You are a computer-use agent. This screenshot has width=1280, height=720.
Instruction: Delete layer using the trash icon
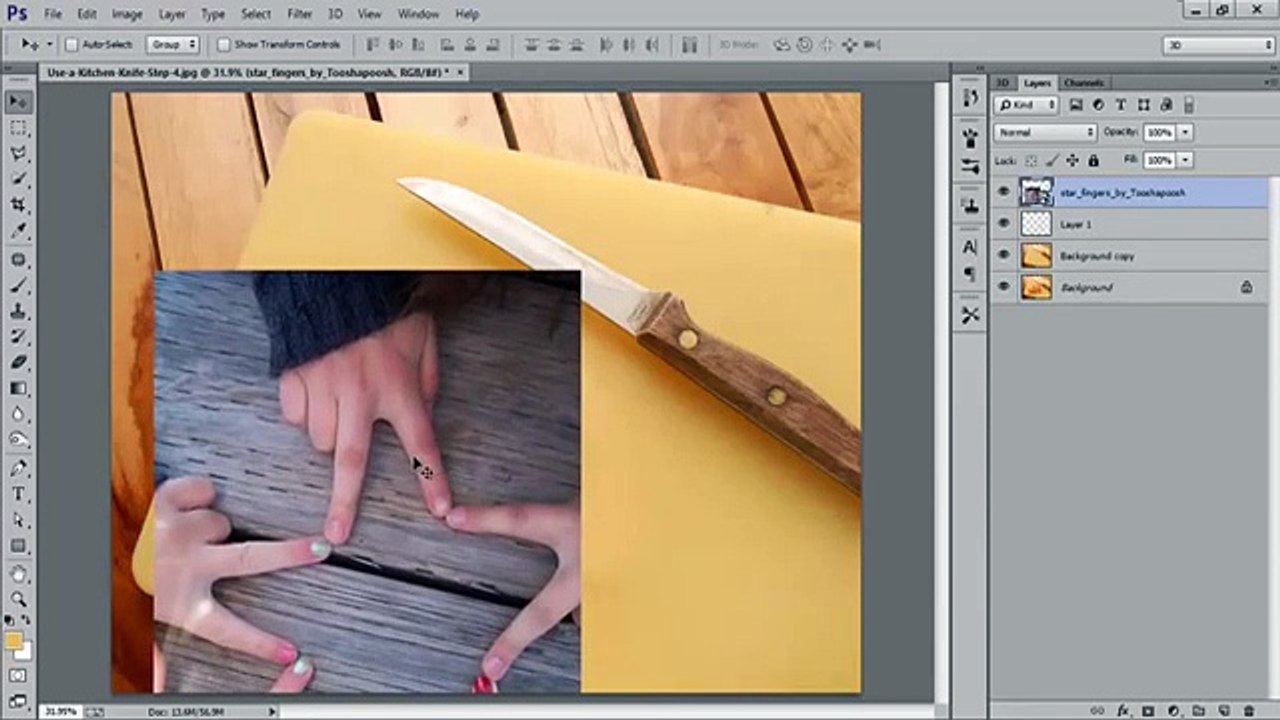click(x=1248, y=710)
